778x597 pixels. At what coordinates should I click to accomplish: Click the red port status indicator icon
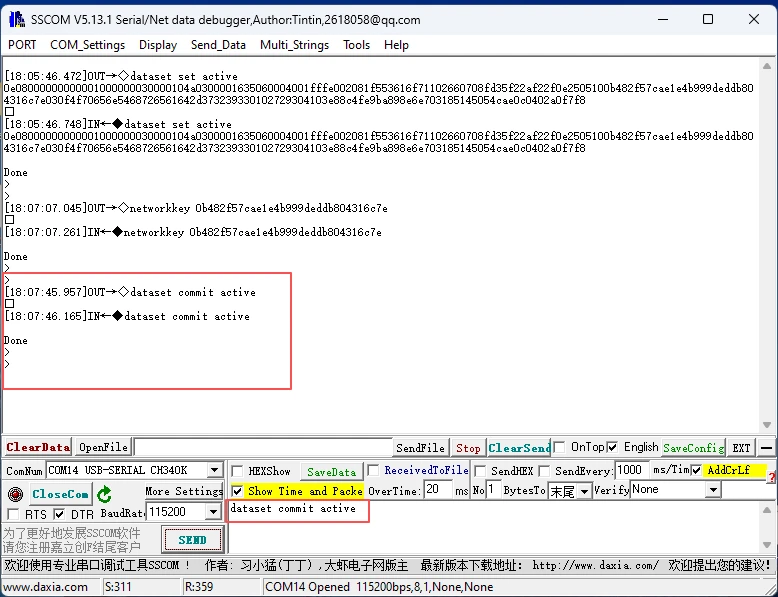click(15, 494)
